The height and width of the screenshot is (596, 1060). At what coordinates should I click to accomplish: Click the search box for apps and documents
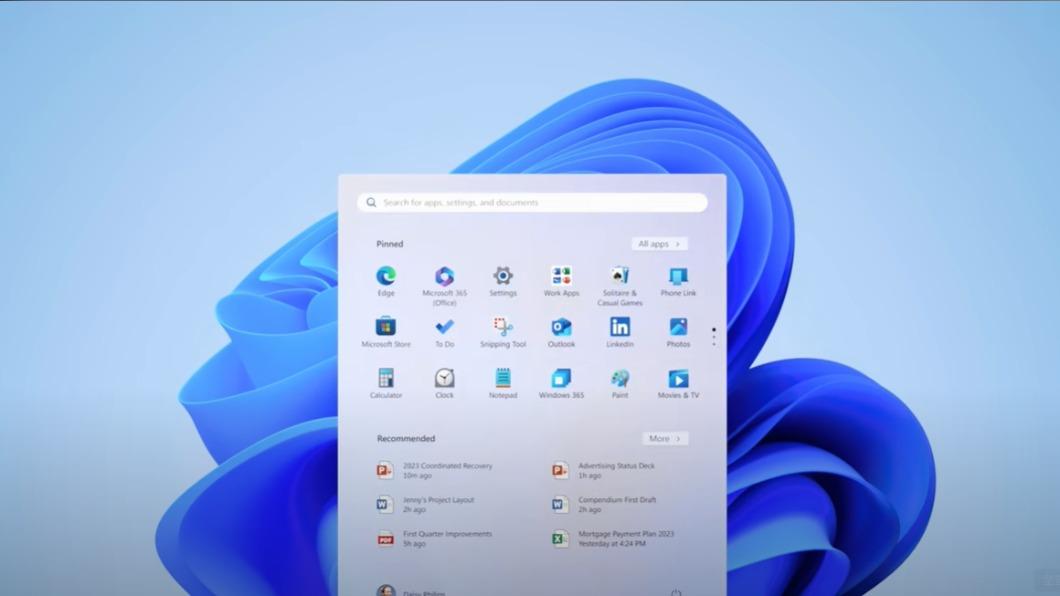(x=532, y=202)
